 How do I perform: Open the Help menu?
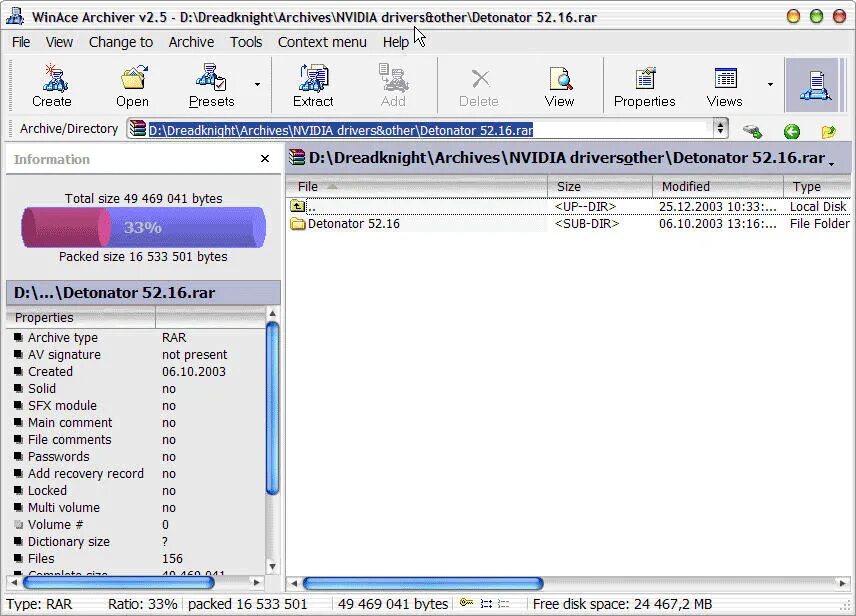coord(395,42)
